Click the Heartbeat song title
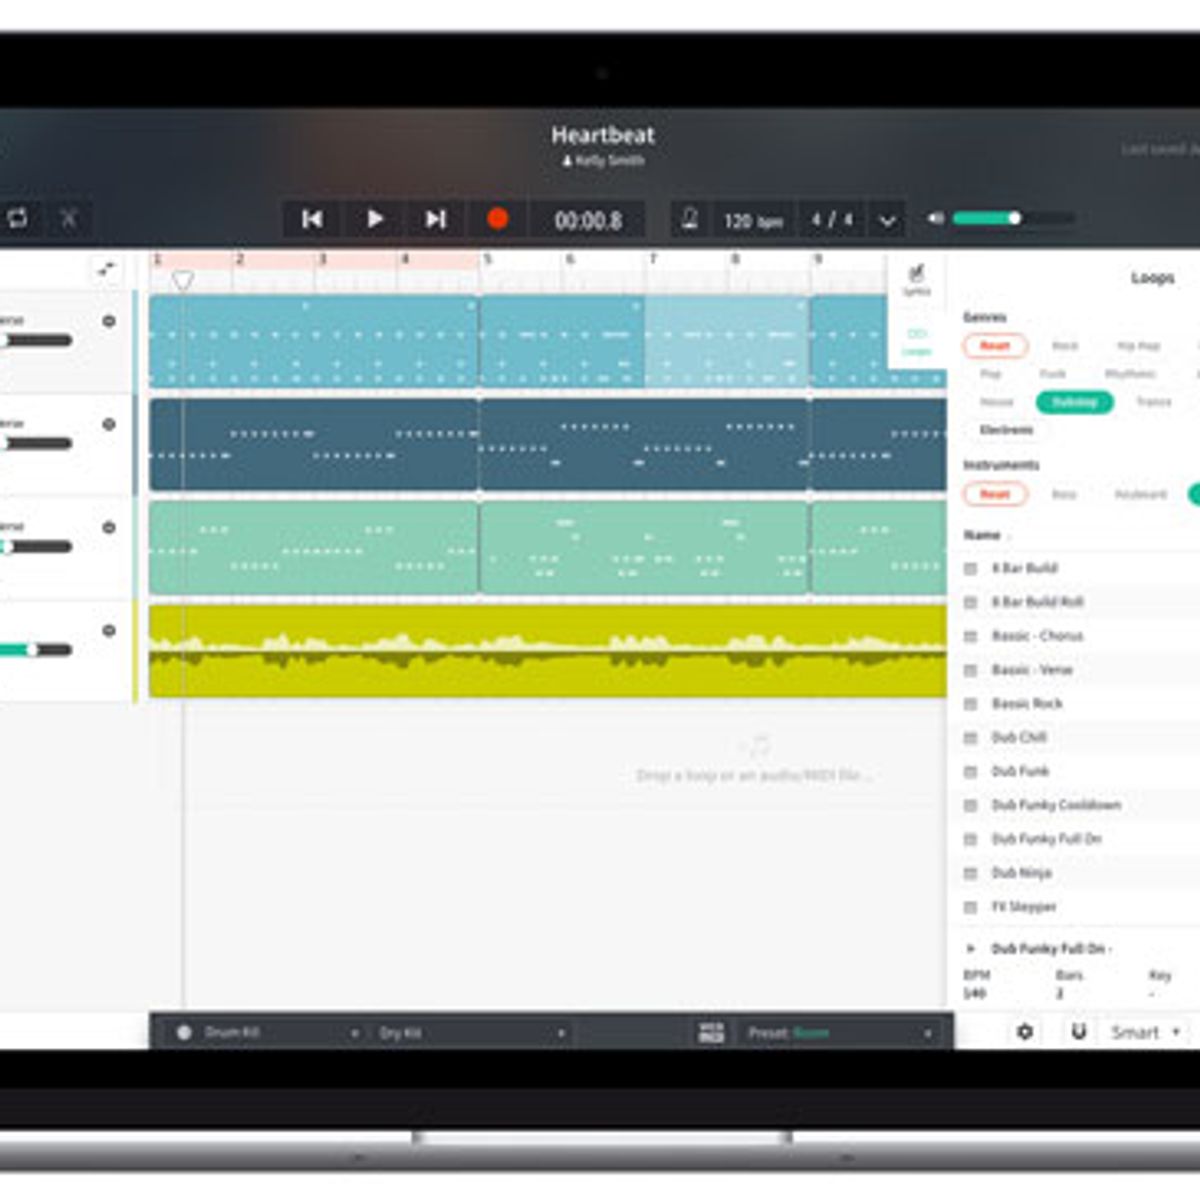The width and height of the screenshot is (1200, 1200). pos(603,135)
